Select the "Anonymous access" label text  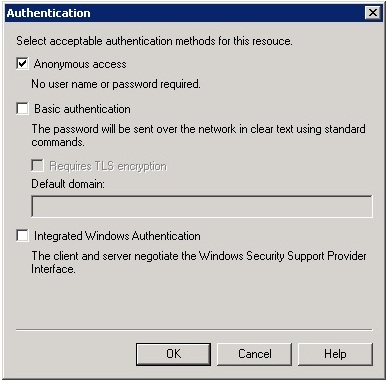point(80,64)
